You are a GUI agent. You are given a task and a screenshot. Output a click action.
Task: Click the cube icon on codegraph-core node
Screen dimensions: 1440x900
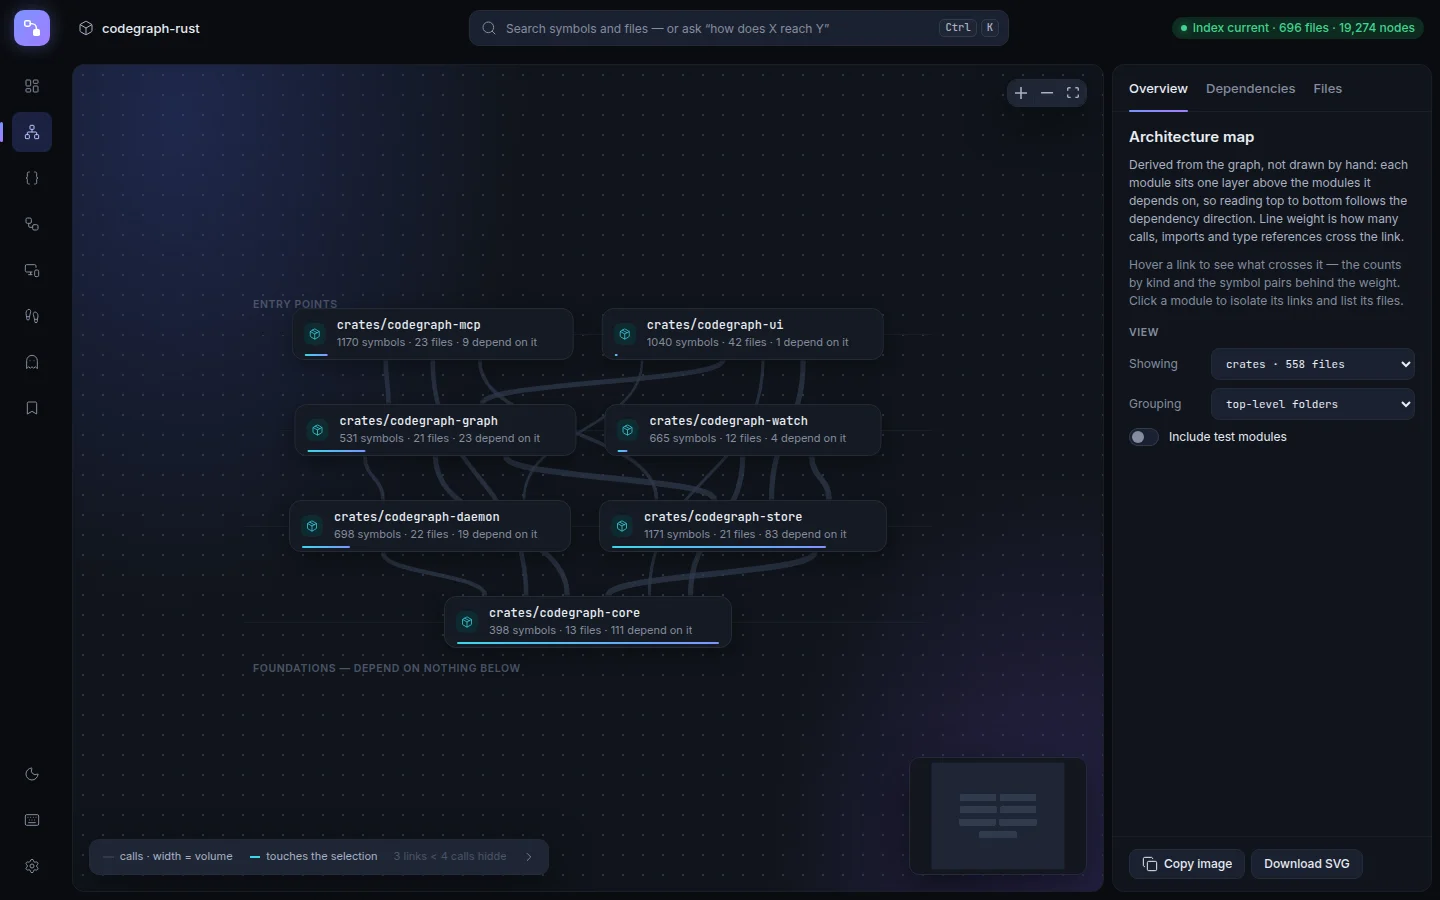(x=467, y=622)
